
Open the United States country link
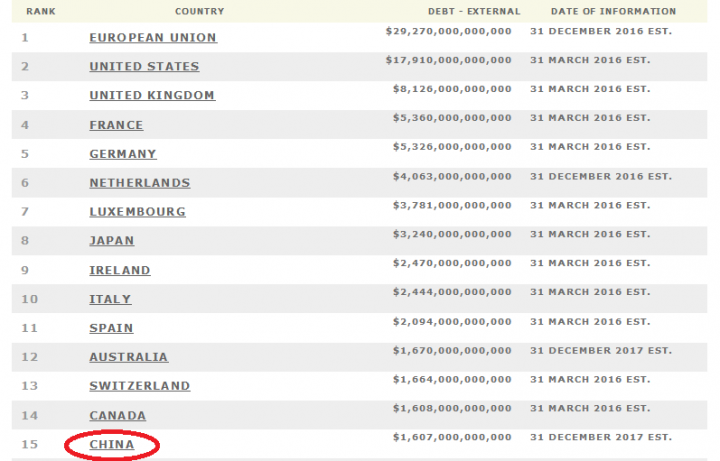coord(144,67)
